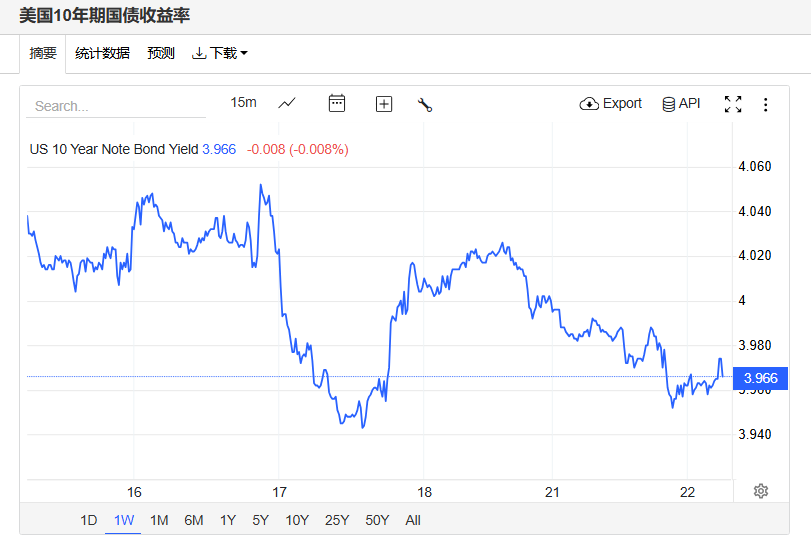The width and height of the screenshot is (811, 551).
Task: Select the All time range
Action: click(x=413, y=520)
